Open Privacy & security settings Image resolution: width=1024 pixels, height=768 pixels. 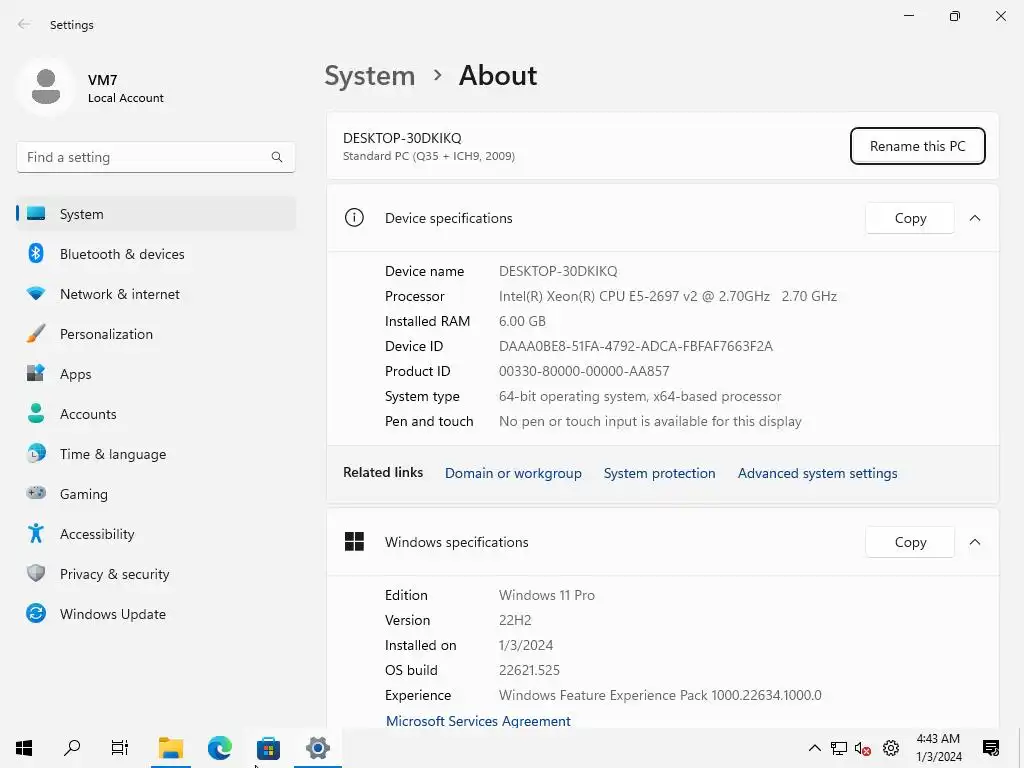(x=156, y=574)
